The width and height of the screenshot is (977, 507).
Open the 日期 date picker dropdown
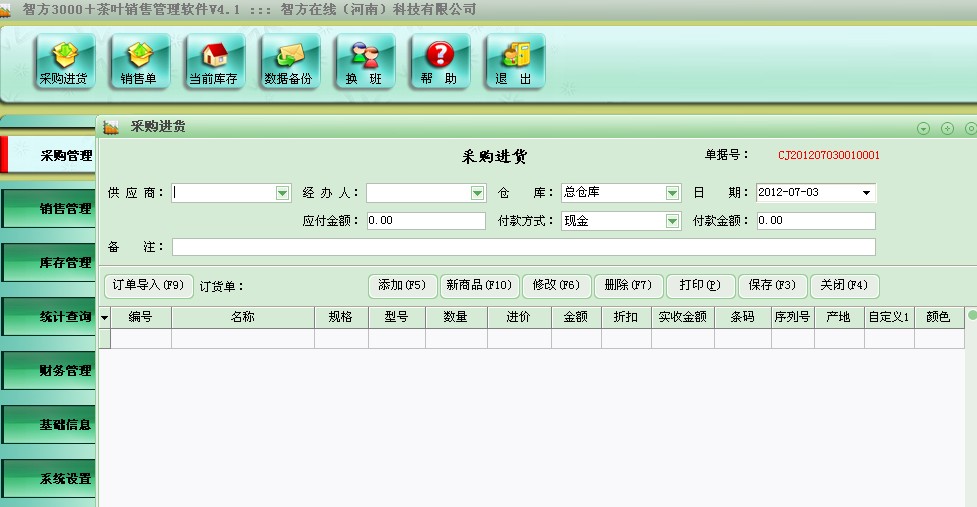point(866,193)
